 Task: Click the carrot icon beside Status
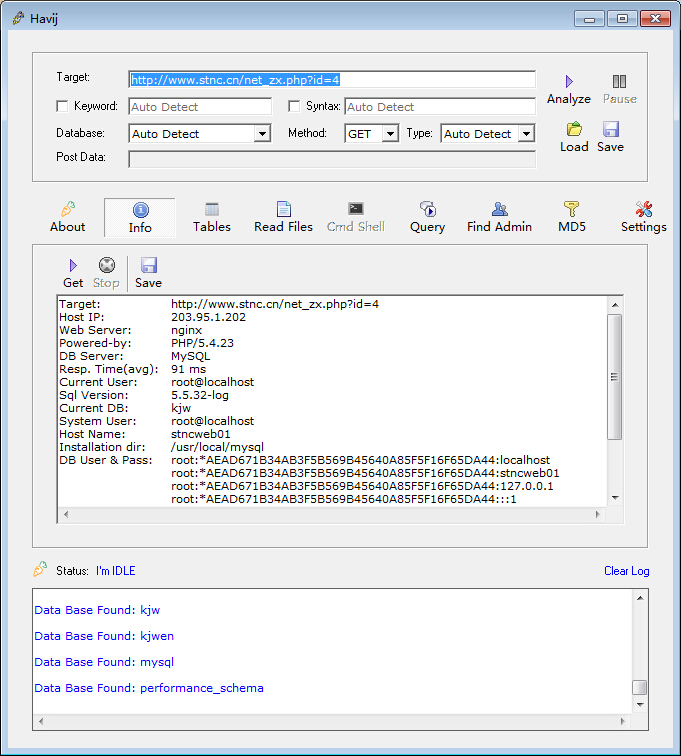(40, 569)
